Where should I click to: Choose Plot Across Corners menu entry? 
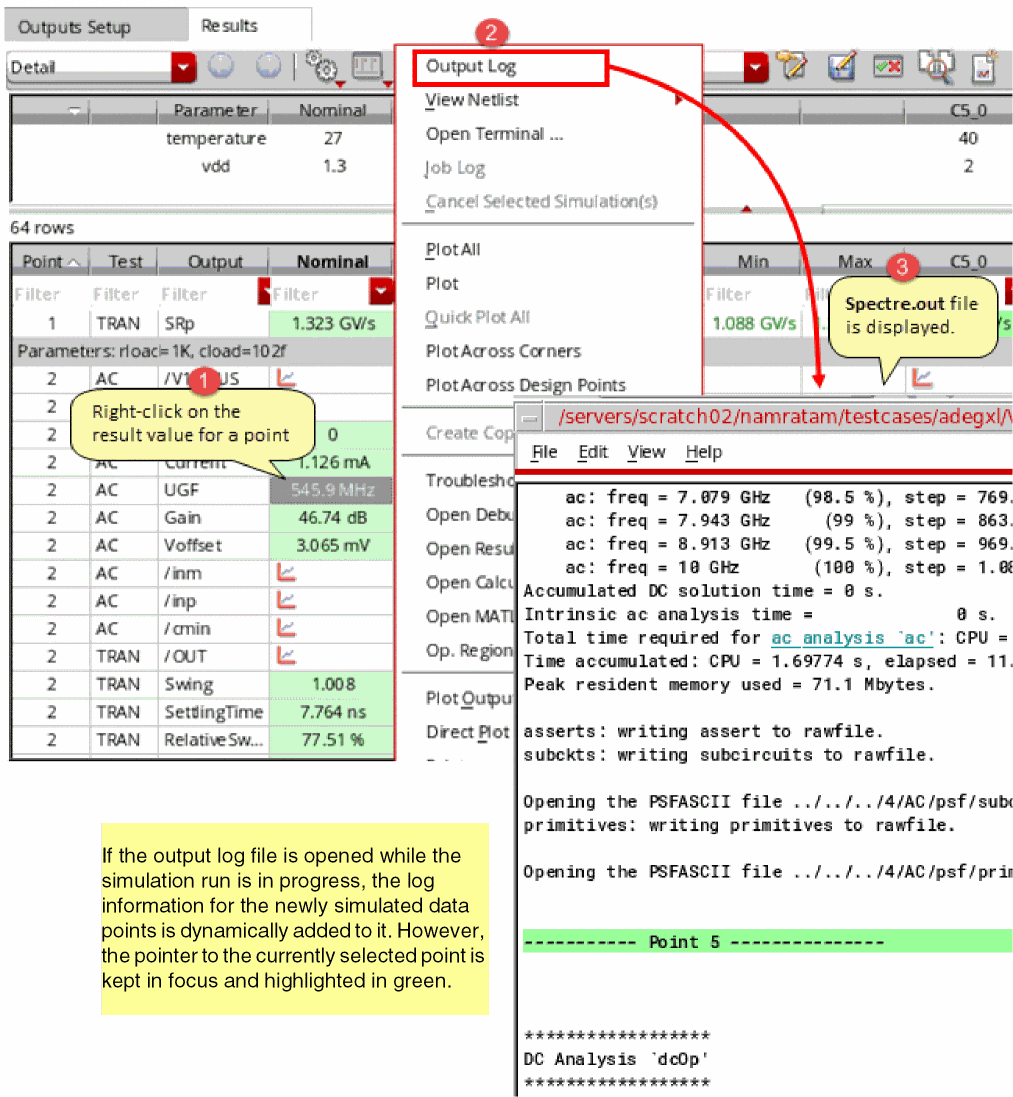coord(503,351)
